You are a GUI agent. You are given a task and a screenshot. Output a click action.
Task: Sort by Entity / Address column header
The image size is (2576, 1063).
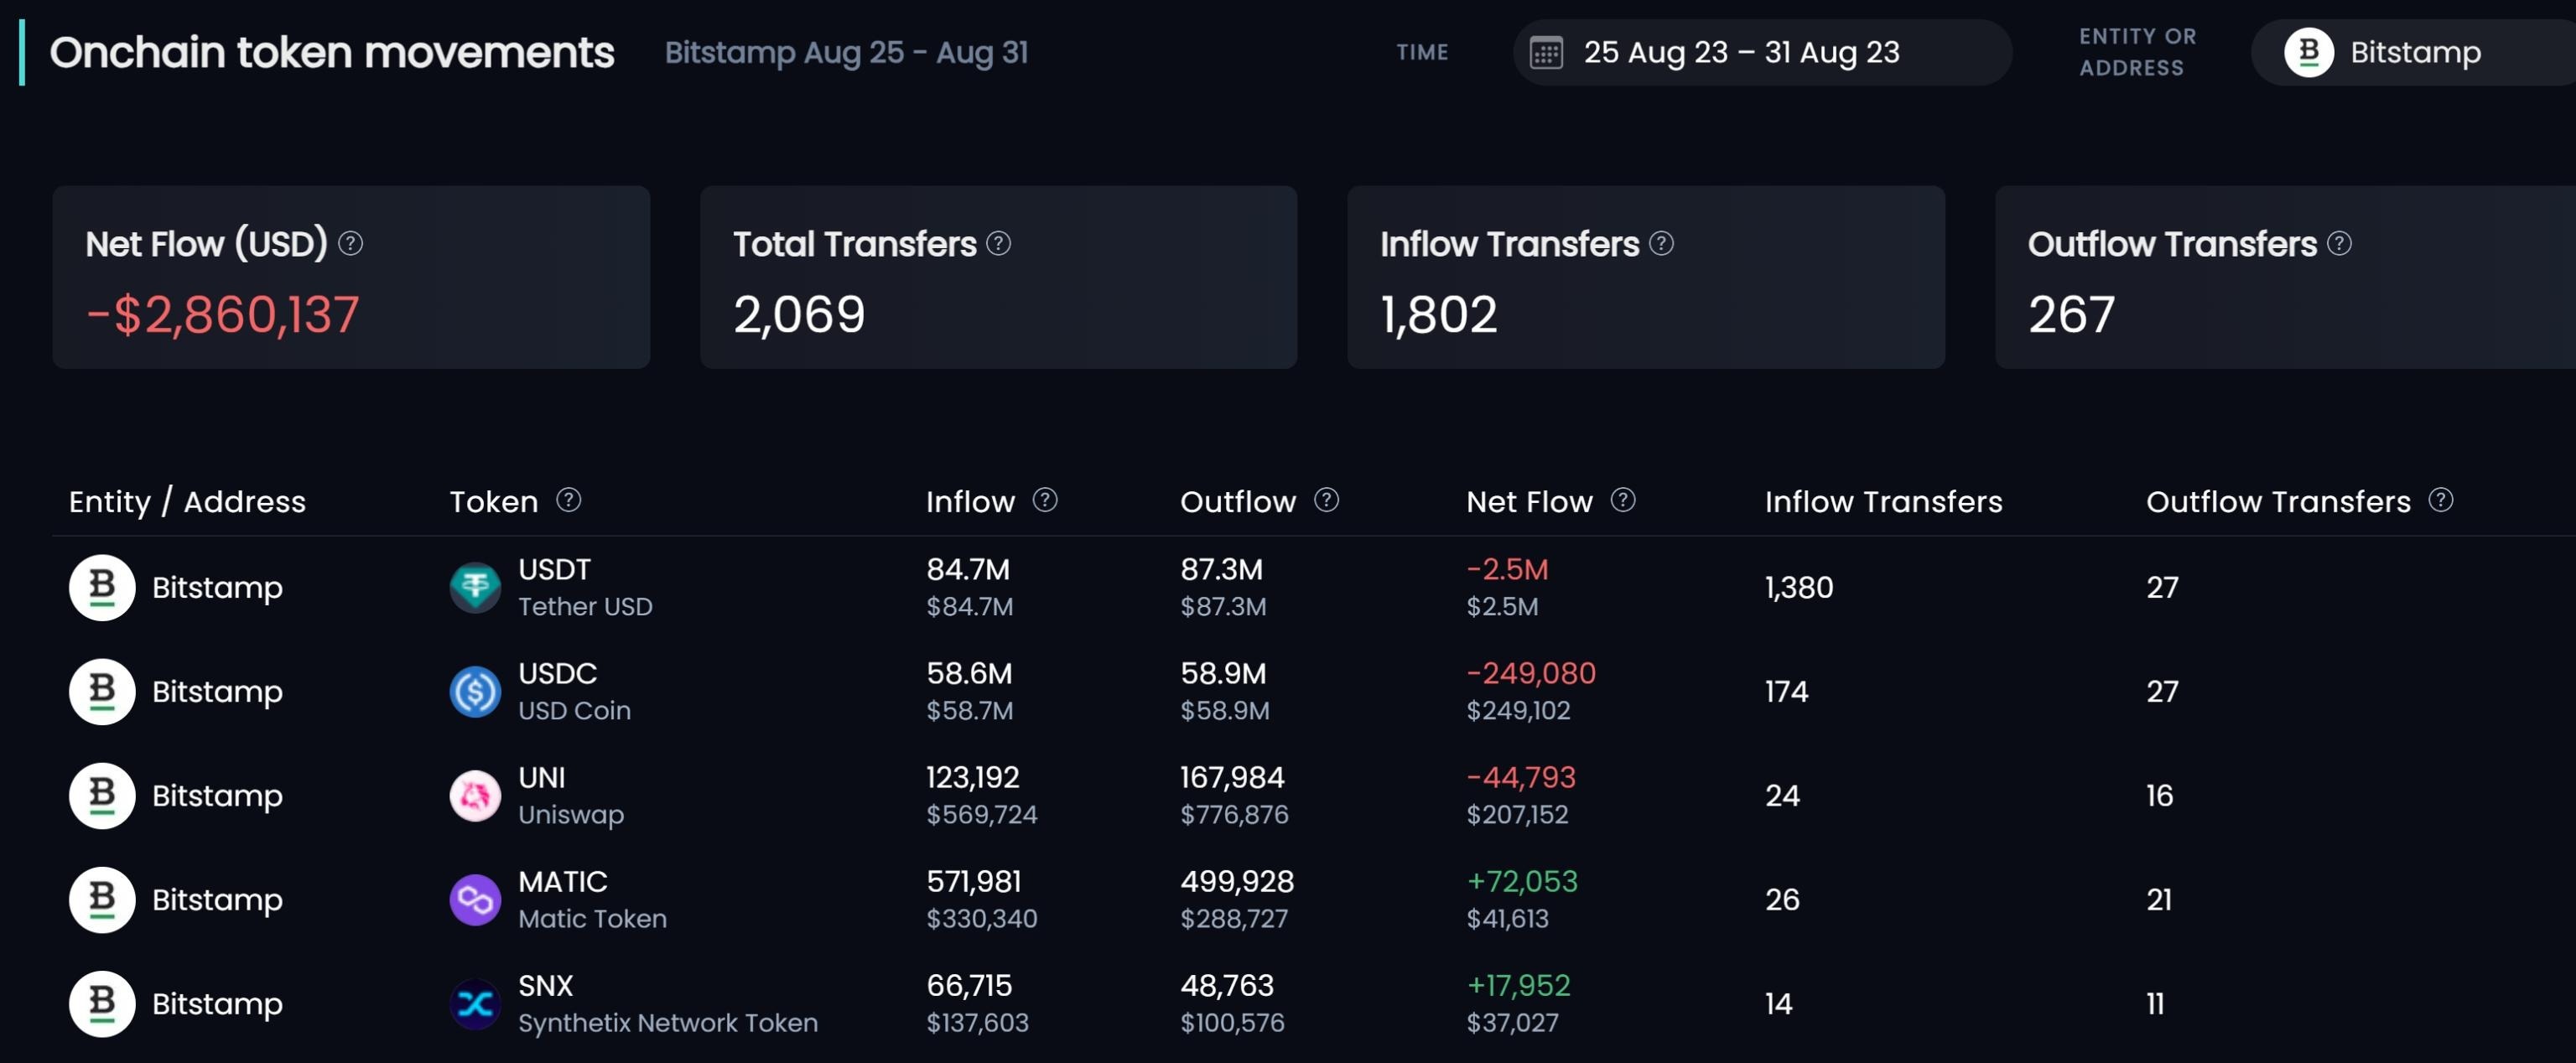tap(187, 501)
